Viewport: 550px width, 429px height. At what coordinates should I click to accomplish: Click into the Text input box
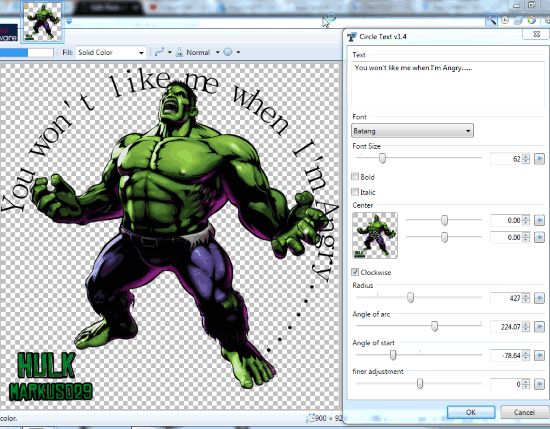[448, 84]
